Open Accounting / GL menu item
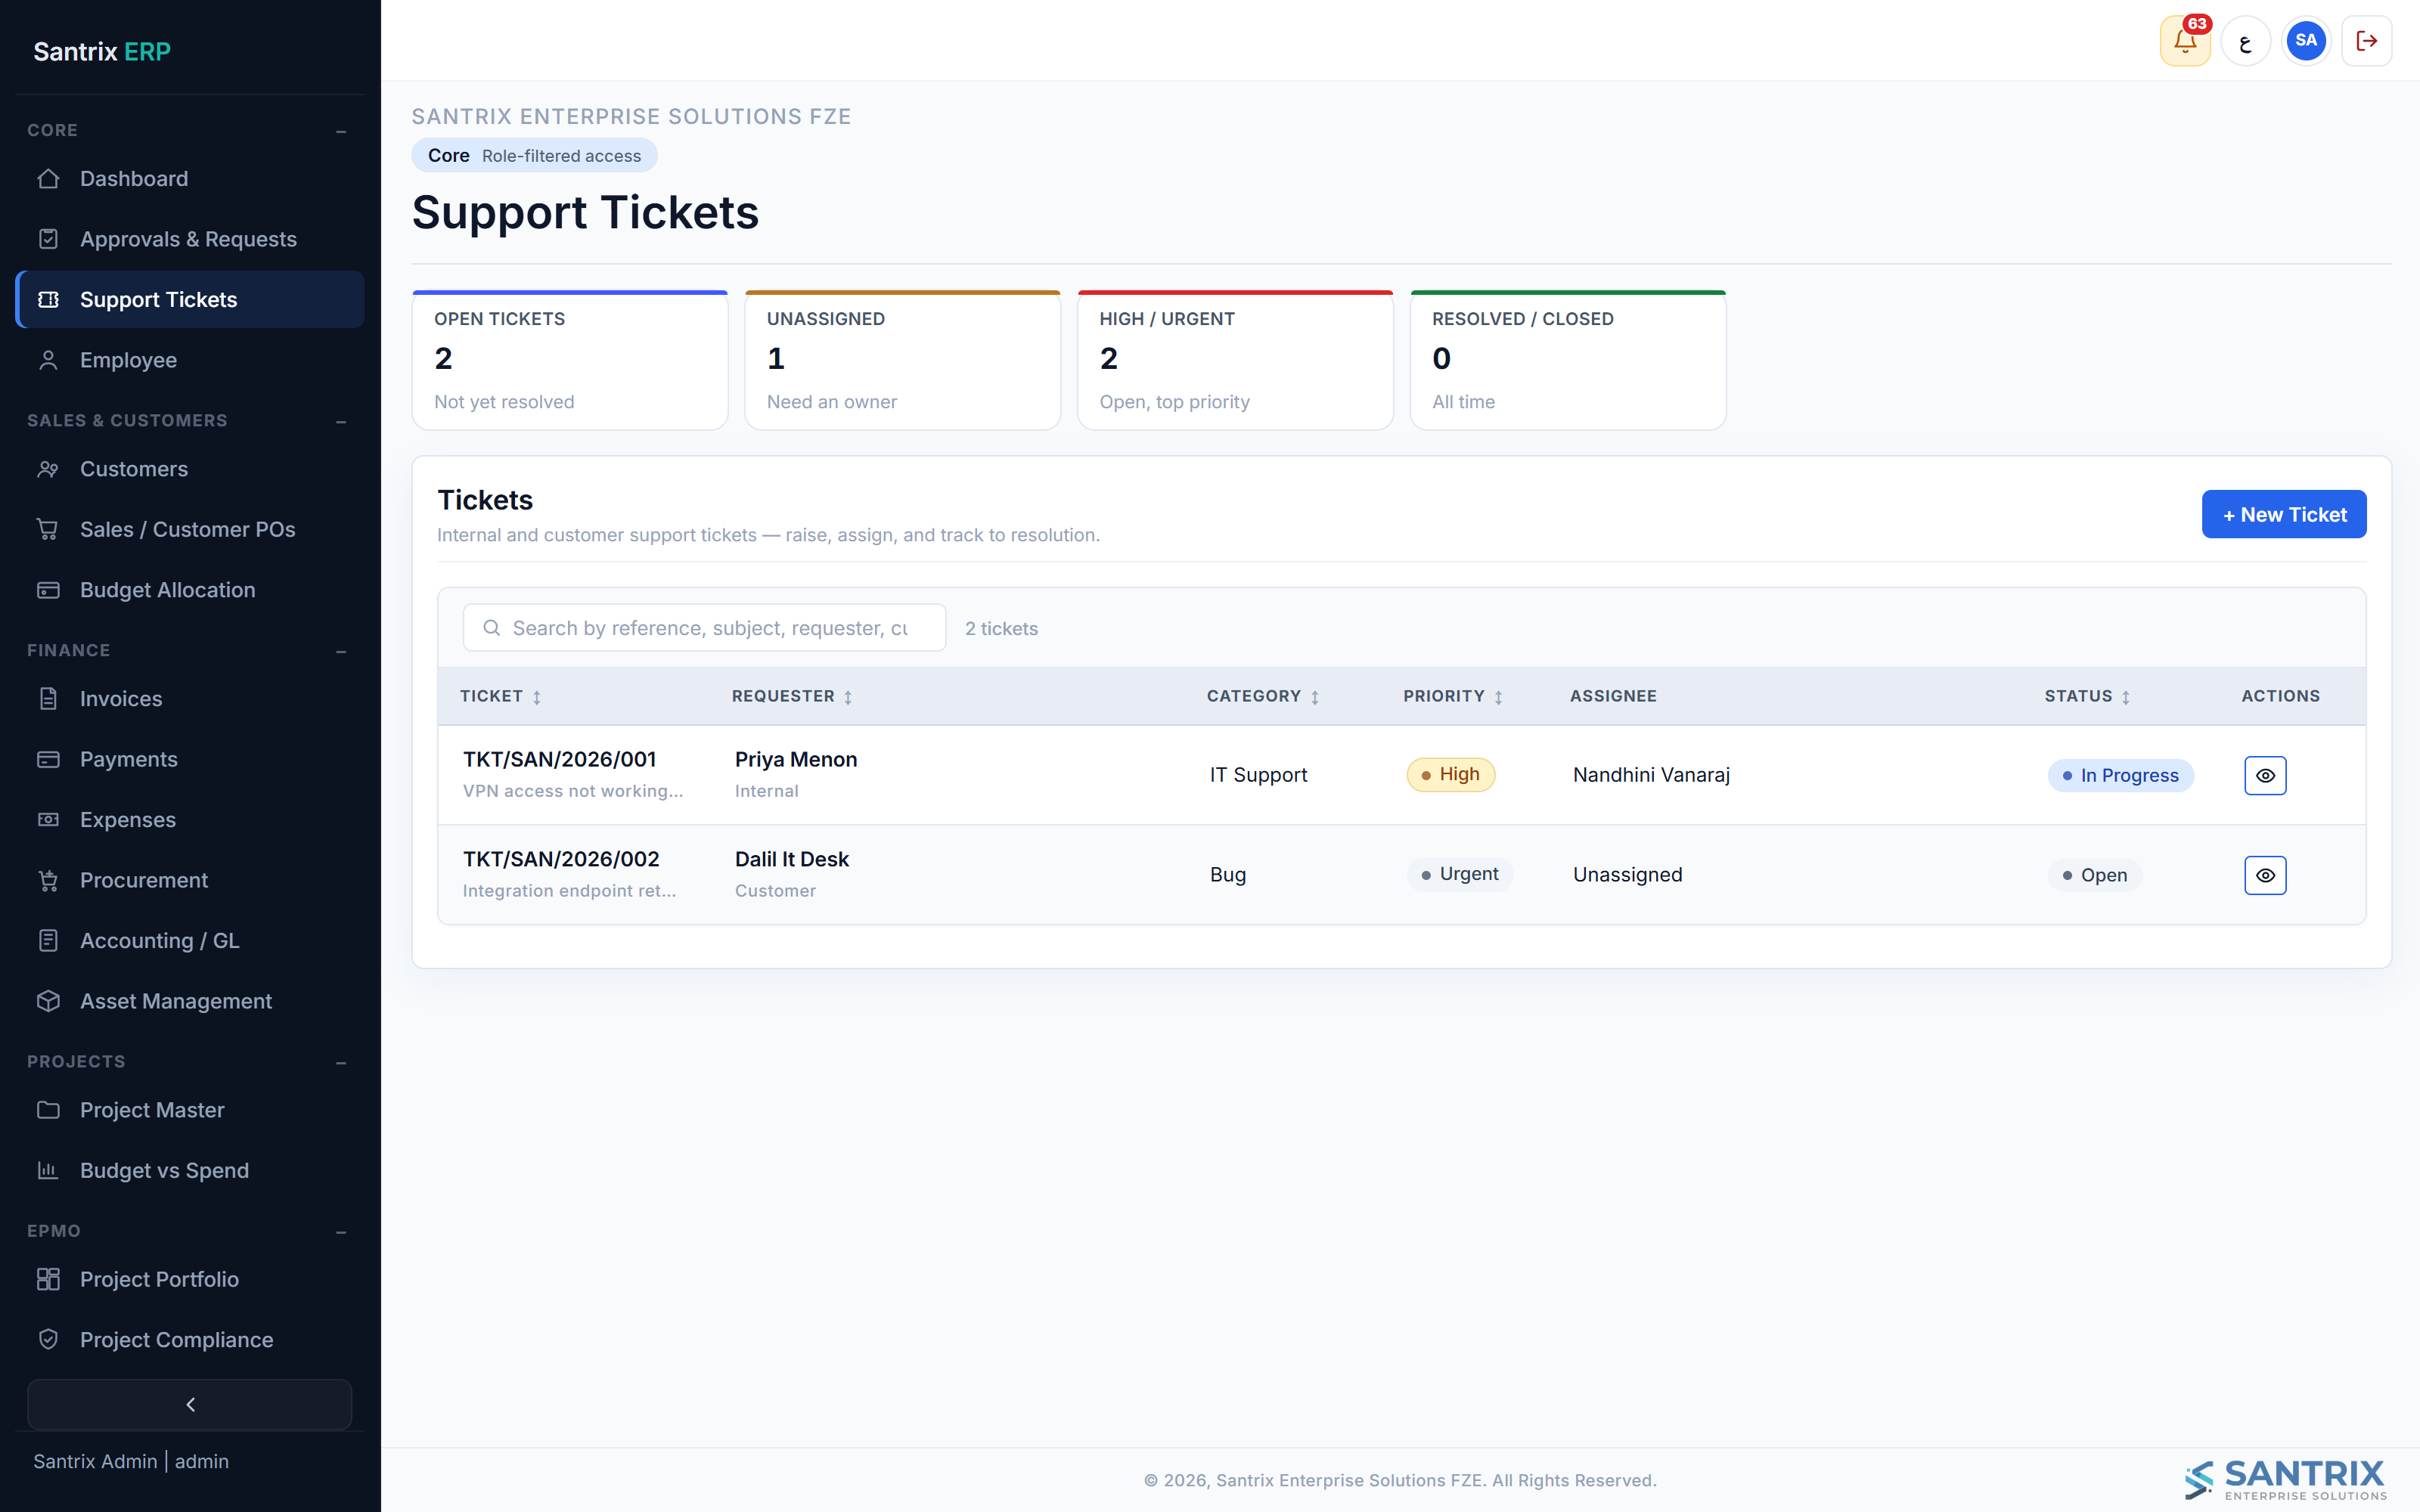 click(190, 941)
